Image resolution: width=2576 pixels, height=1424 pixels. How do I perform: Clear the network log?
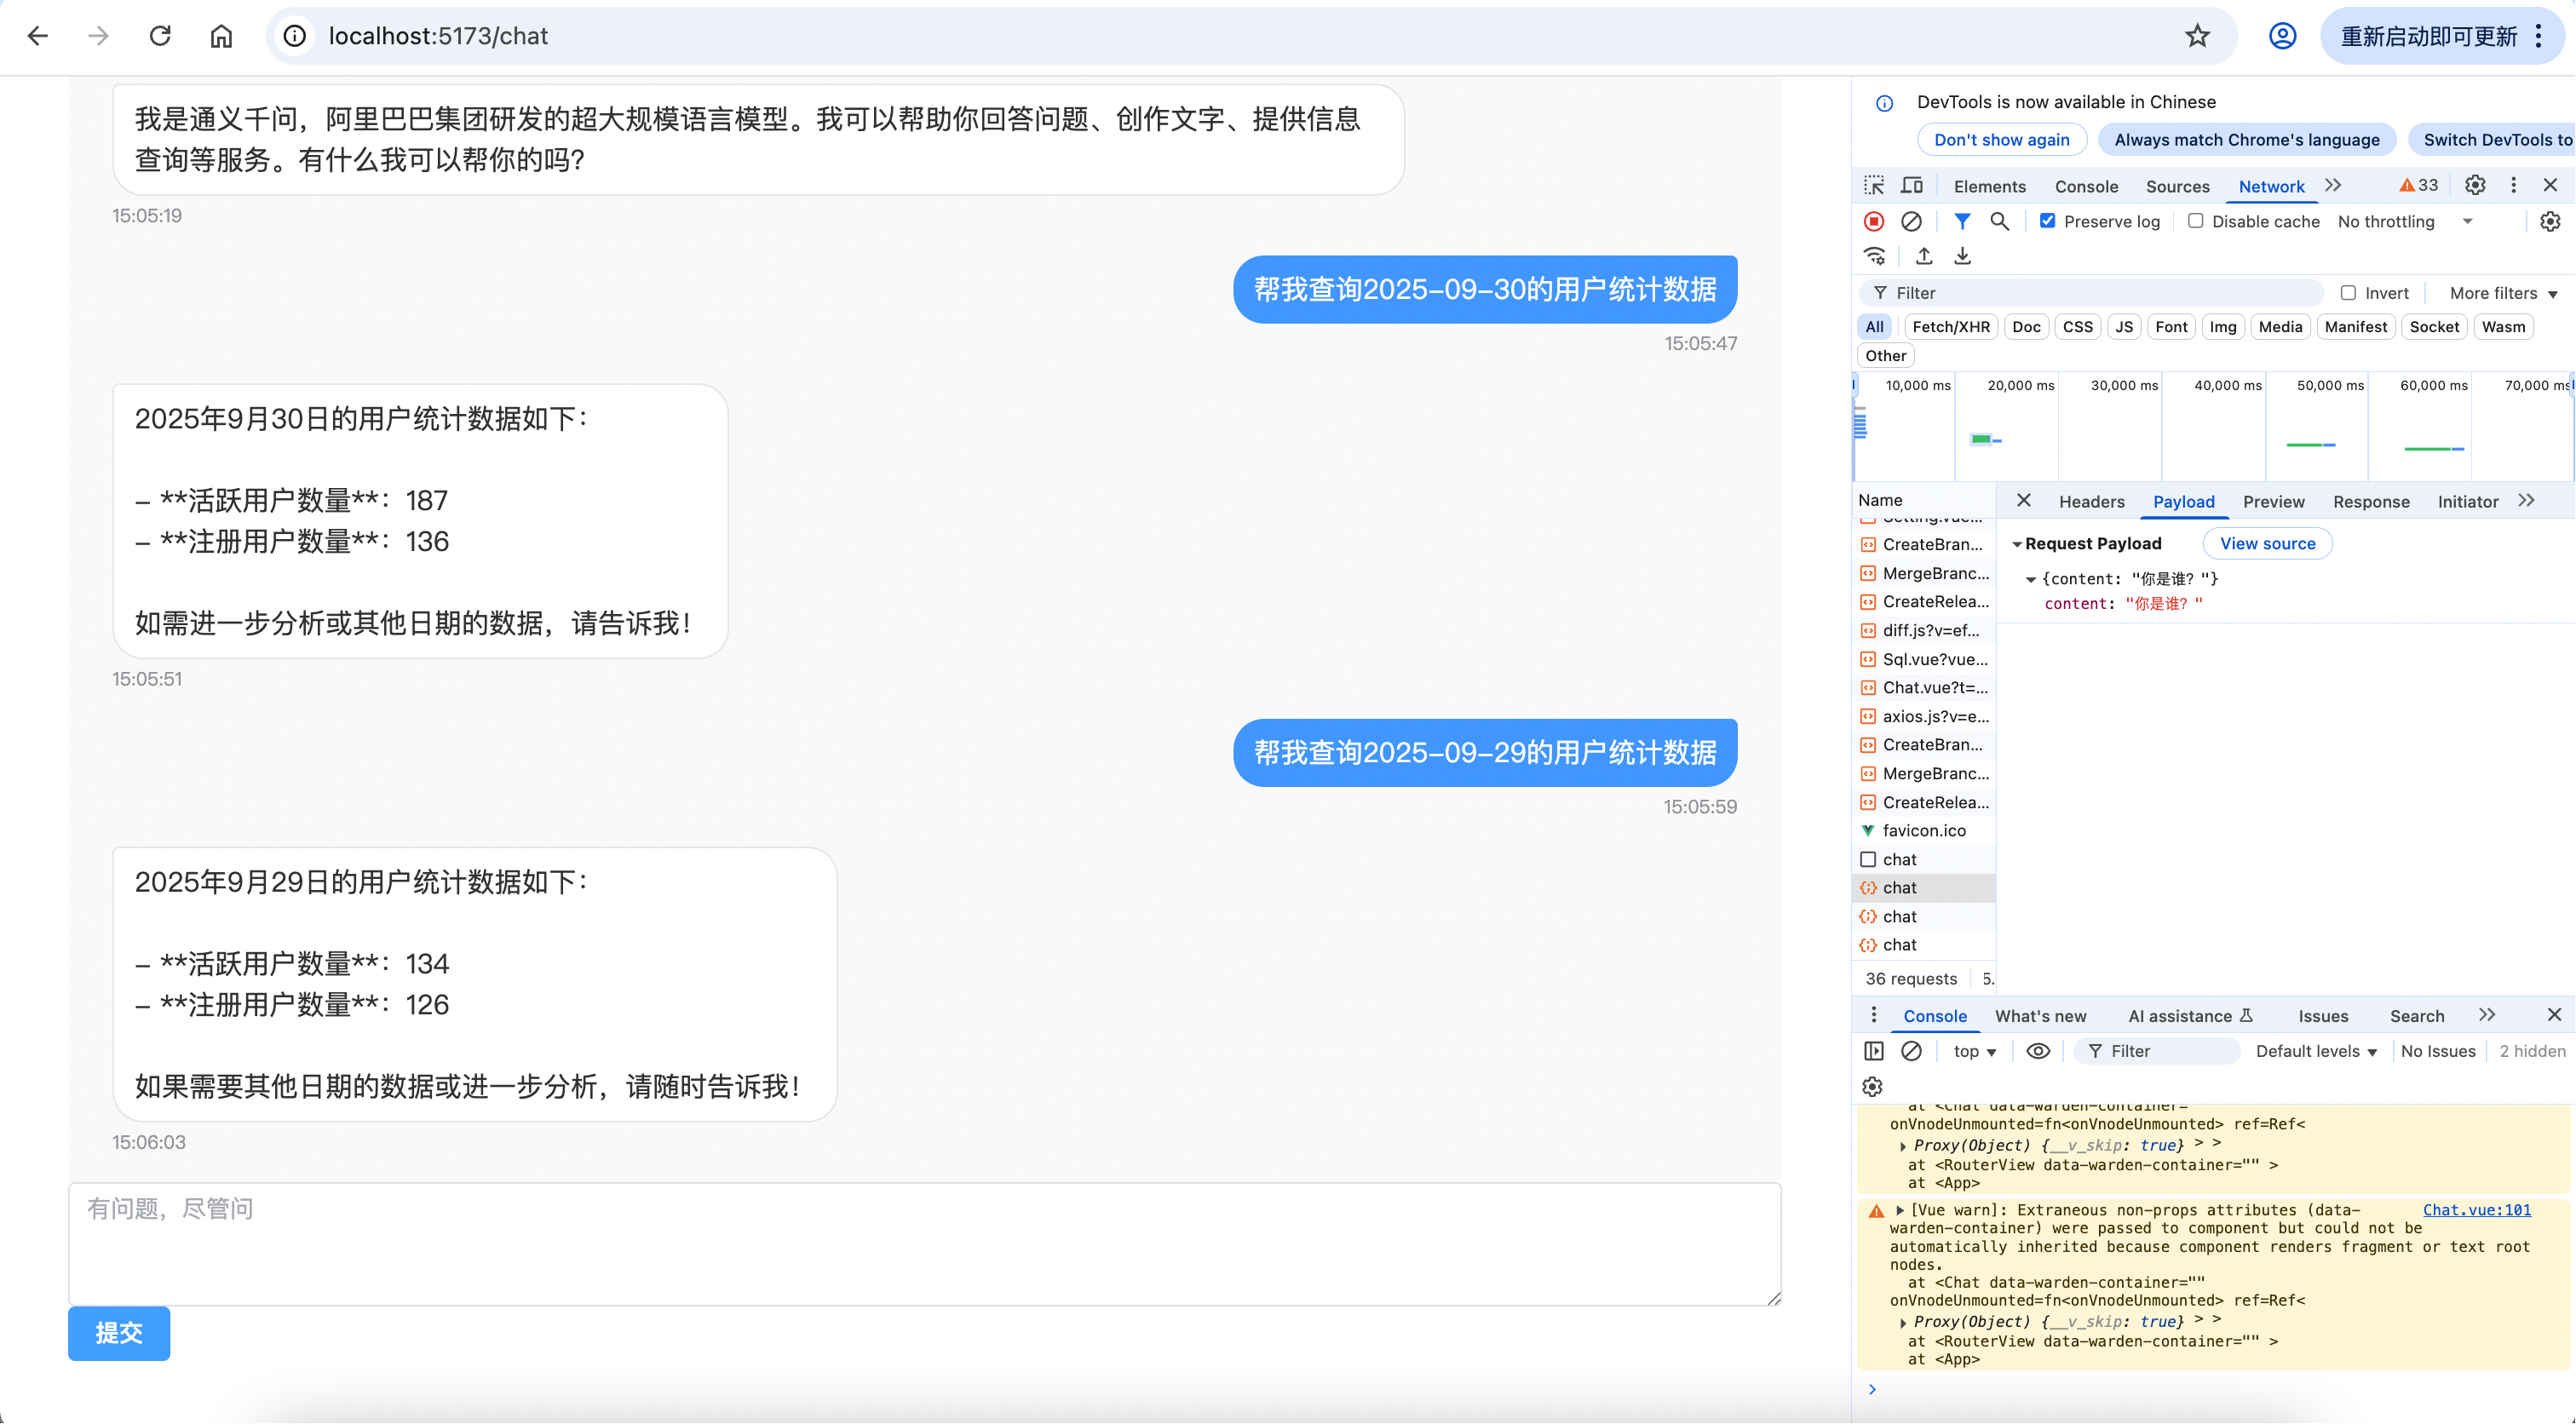[x=1911, y=222]
